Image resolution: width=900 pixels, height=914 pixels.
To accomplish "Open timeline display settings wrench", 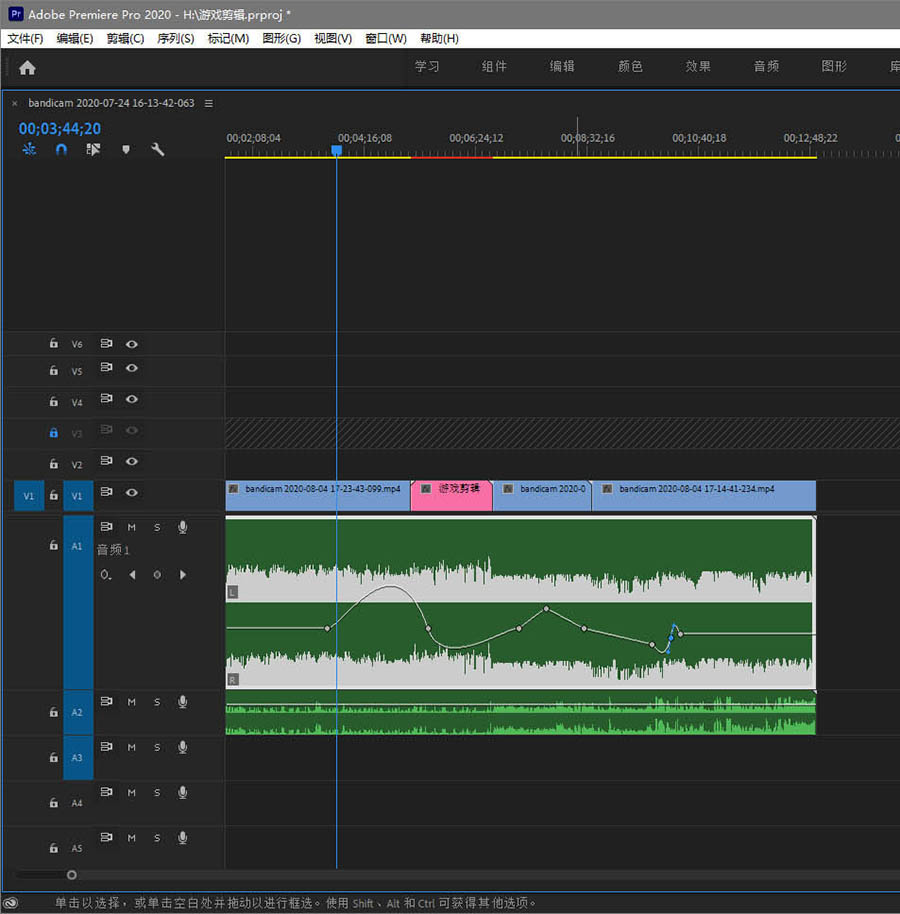I will [x=157, y=149].
